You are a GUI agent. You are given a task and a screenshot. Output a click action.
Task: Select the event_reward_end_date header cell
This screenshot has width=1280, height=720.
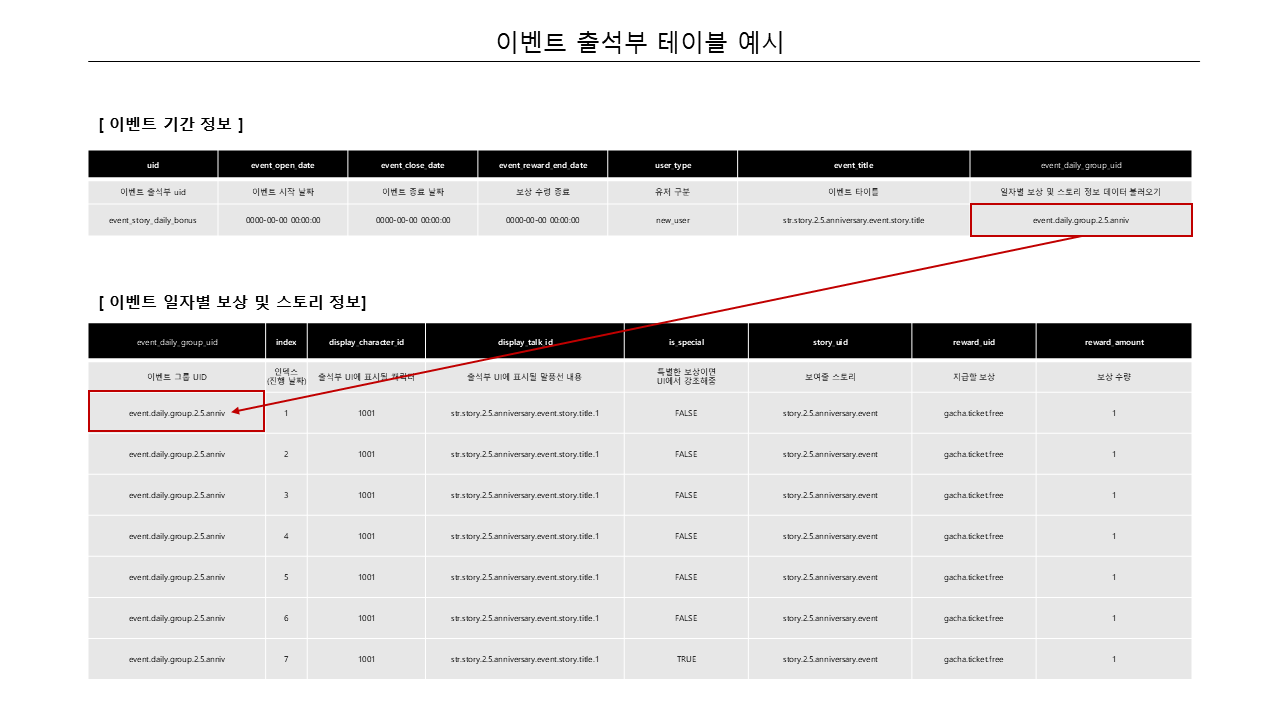point(543,165)
